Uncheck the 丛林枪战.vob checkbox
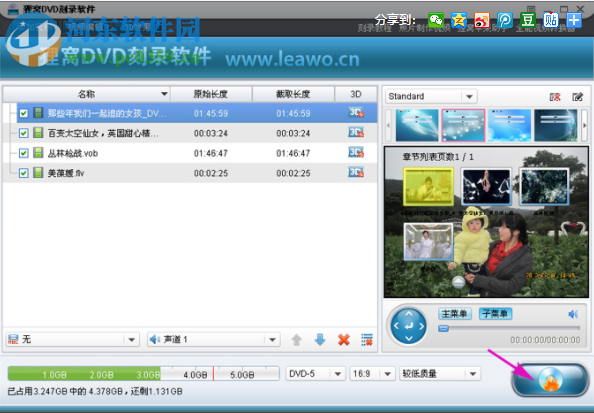 click(x=23, y=153)
